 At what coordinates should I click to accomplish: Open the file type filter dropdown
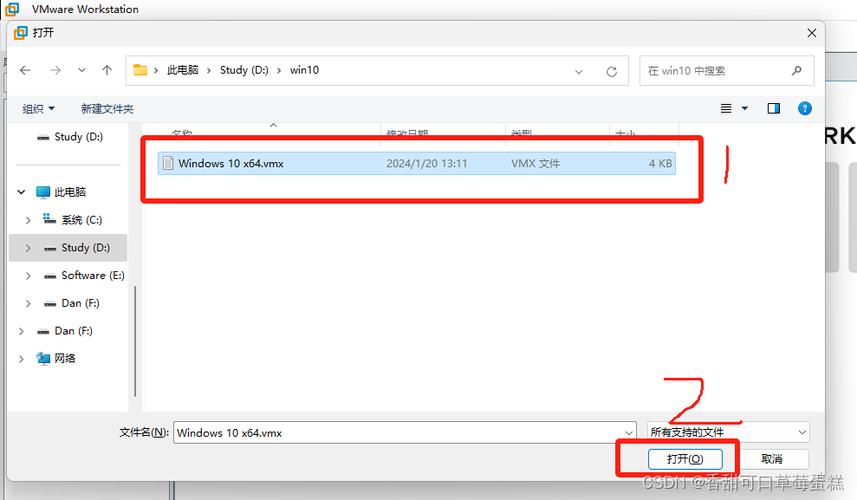[728, 432]
